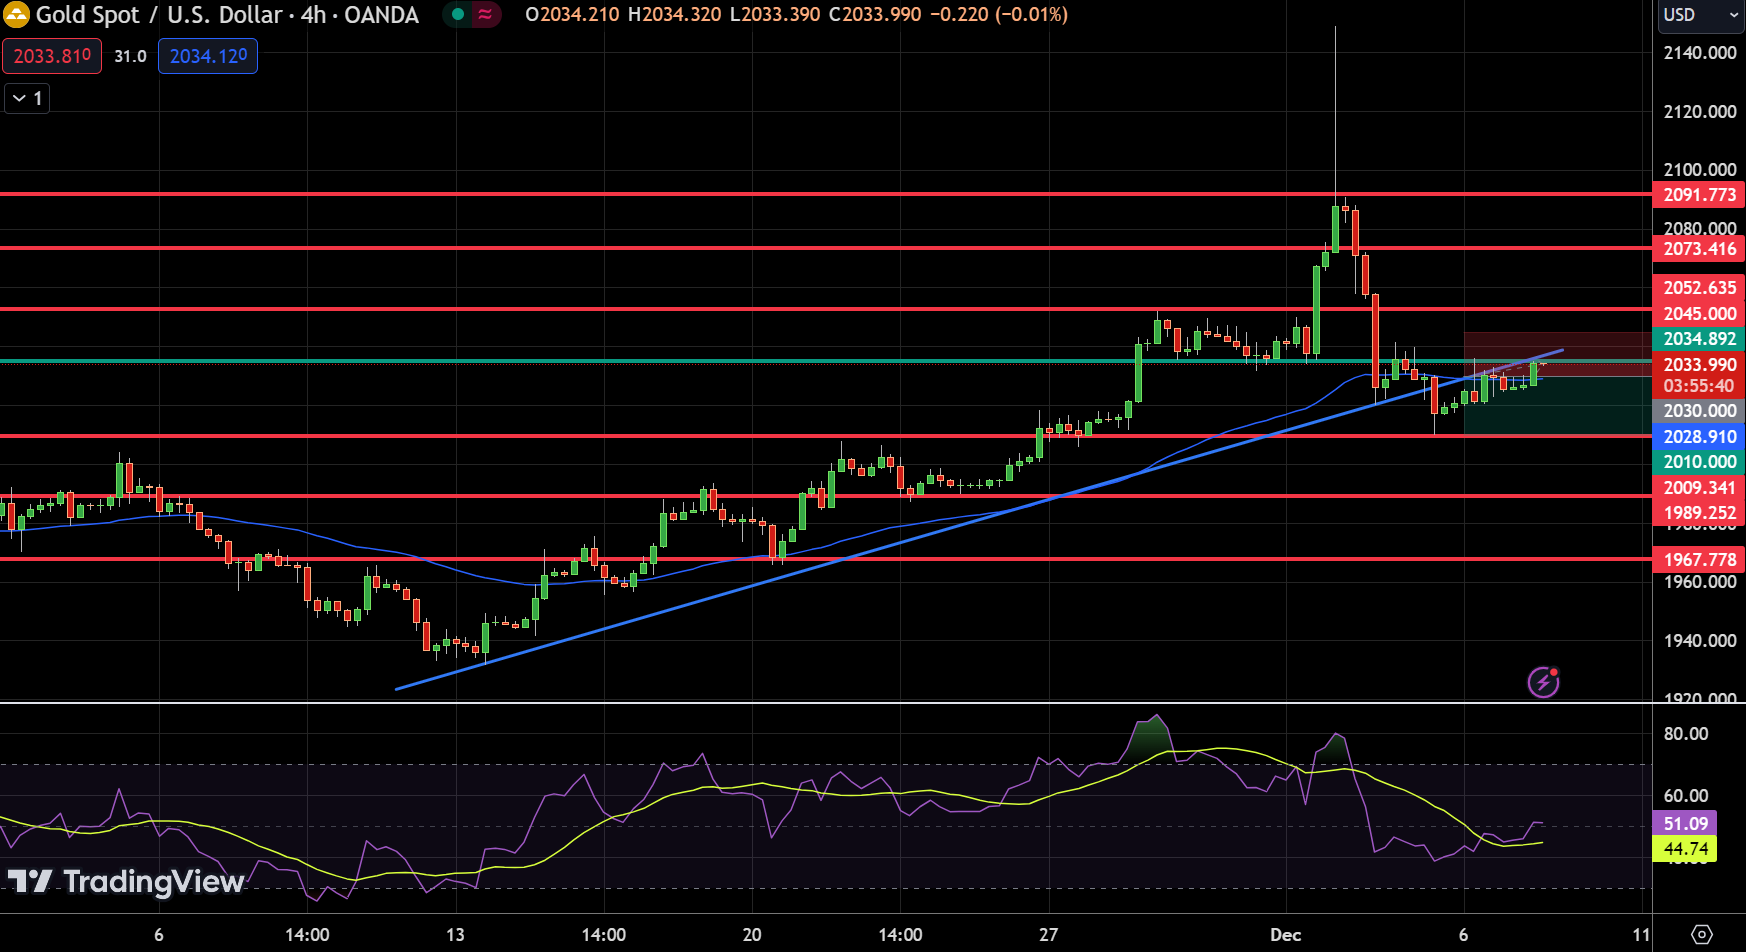Viewport: 1746px width, 952px height.
Task: Click the 60.00 RSI scale tick
Action: 1685,796
